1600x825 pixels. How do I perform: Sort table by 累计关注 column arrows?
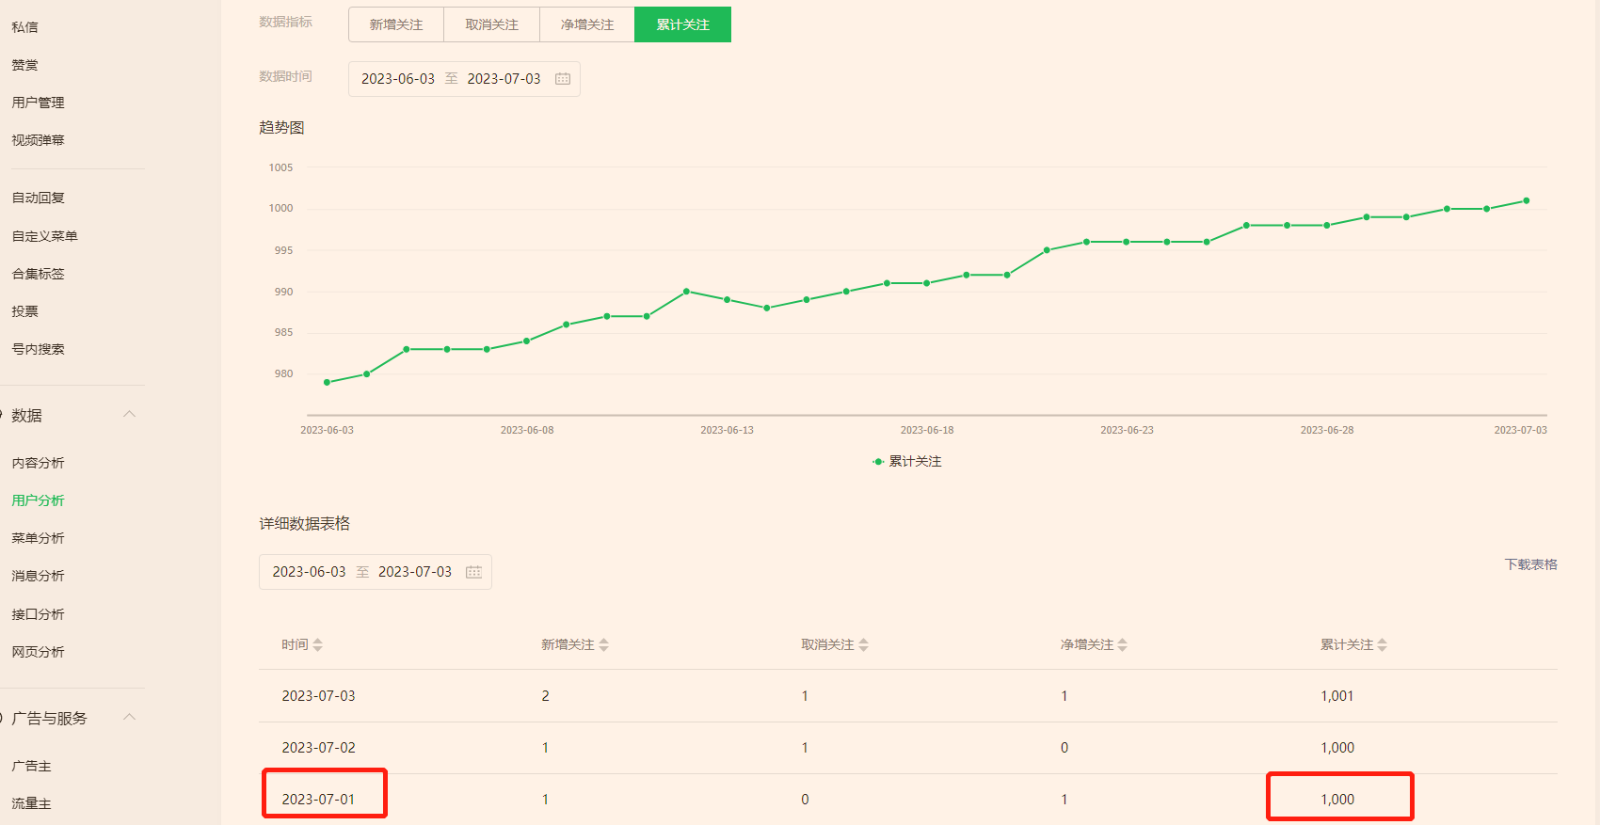1382,645
